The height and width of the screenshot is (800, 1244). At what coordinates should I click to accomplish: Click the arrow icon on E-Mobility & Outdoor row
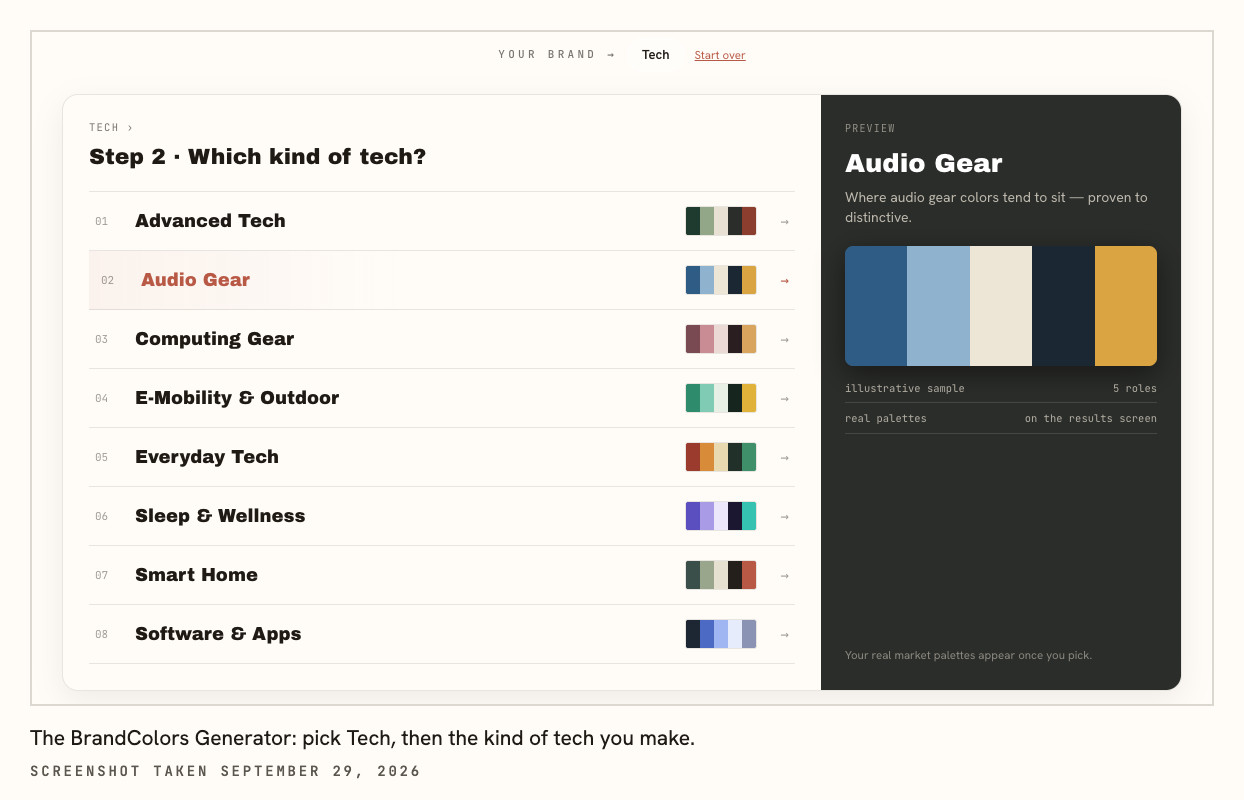pos(785,398)
